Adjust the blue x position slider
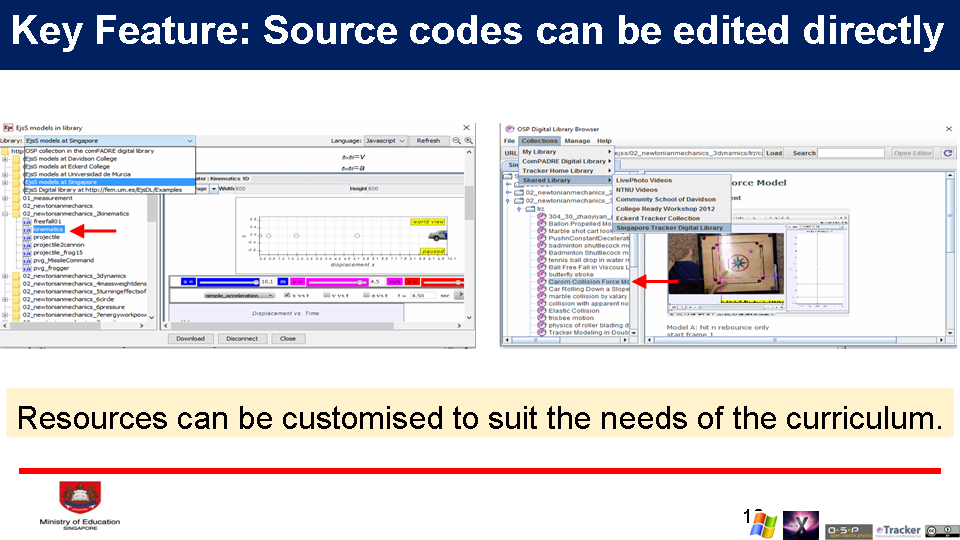 point(227,282)
